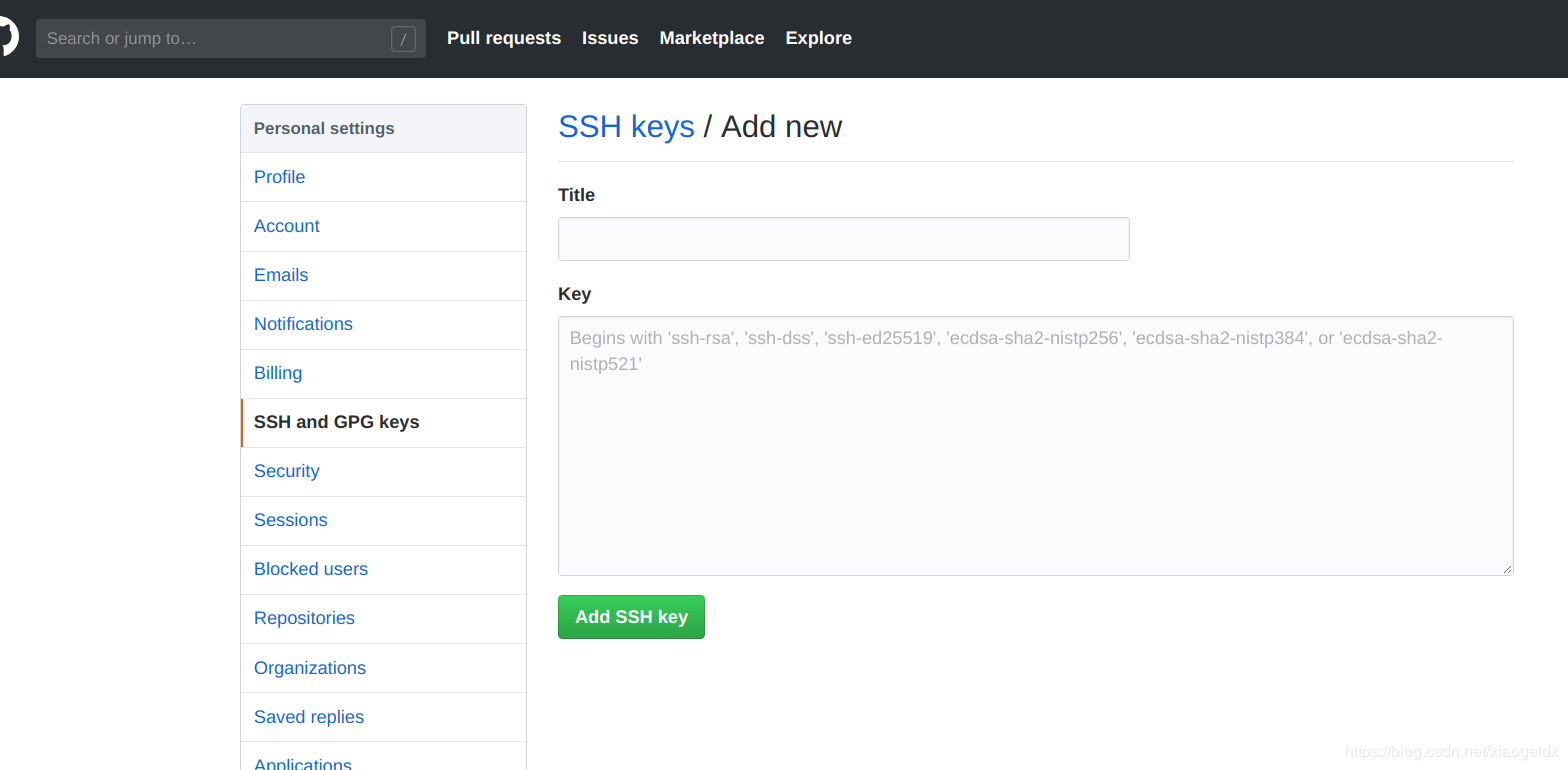Focus the Search or jump to field

(x=231, y=38)
